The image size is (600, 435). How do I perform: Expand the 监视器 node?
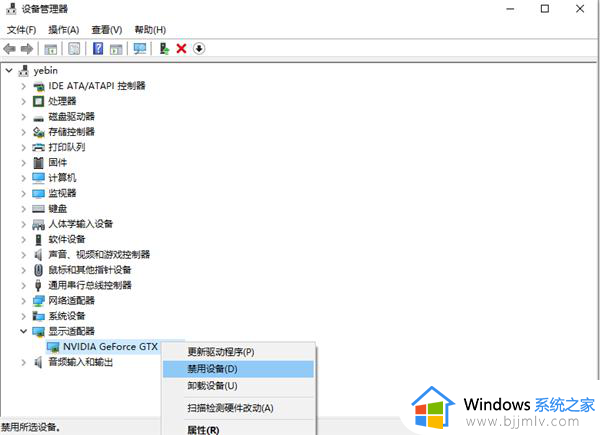point(24,194)
